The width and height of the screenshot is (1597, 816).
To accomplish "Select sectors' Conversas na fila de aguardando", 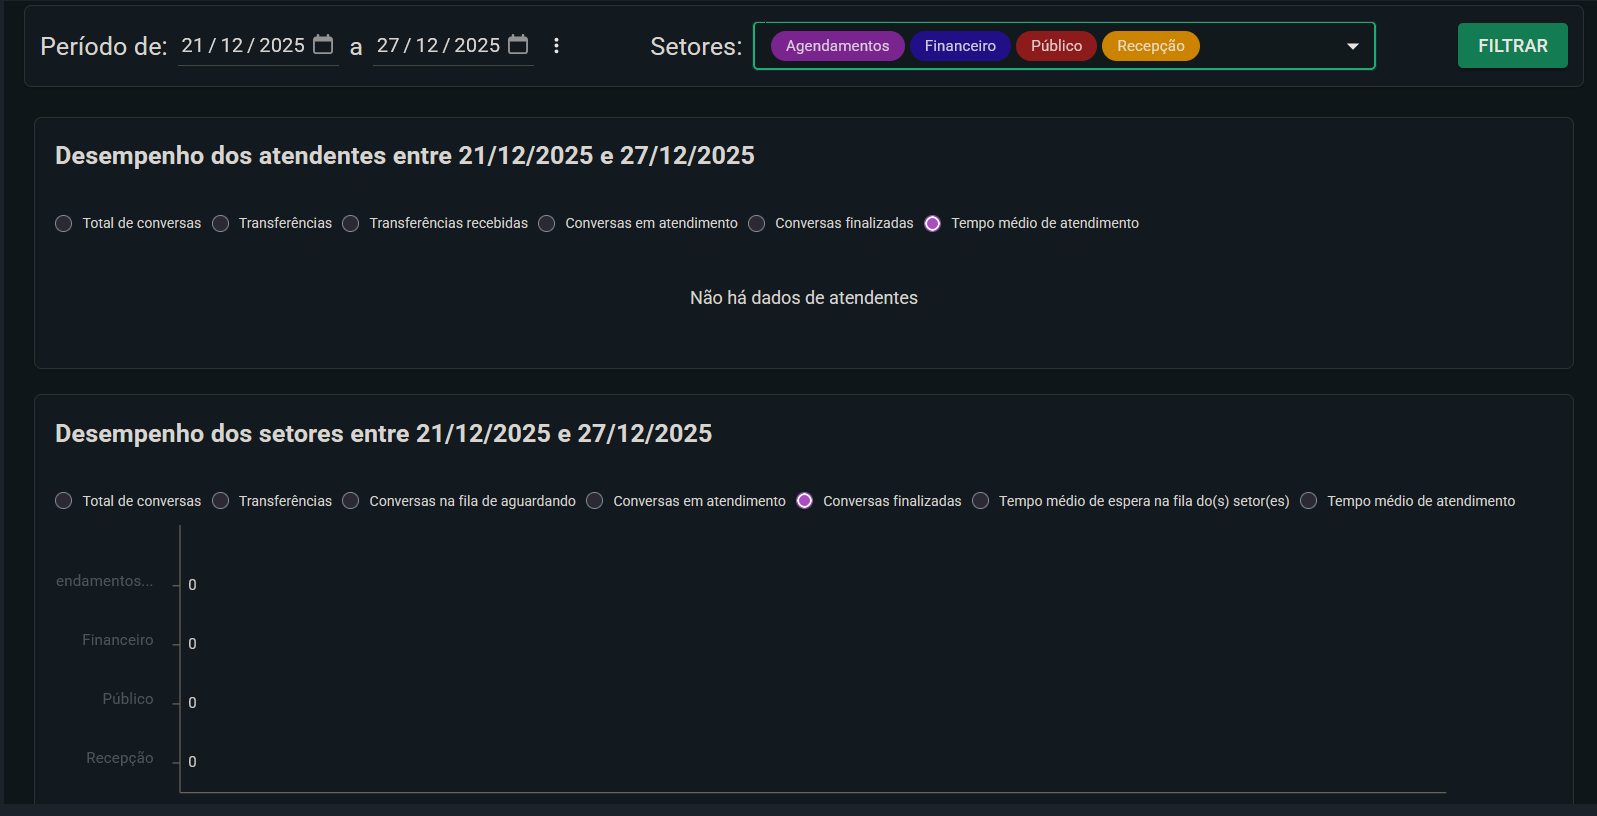I will [351, 501].
